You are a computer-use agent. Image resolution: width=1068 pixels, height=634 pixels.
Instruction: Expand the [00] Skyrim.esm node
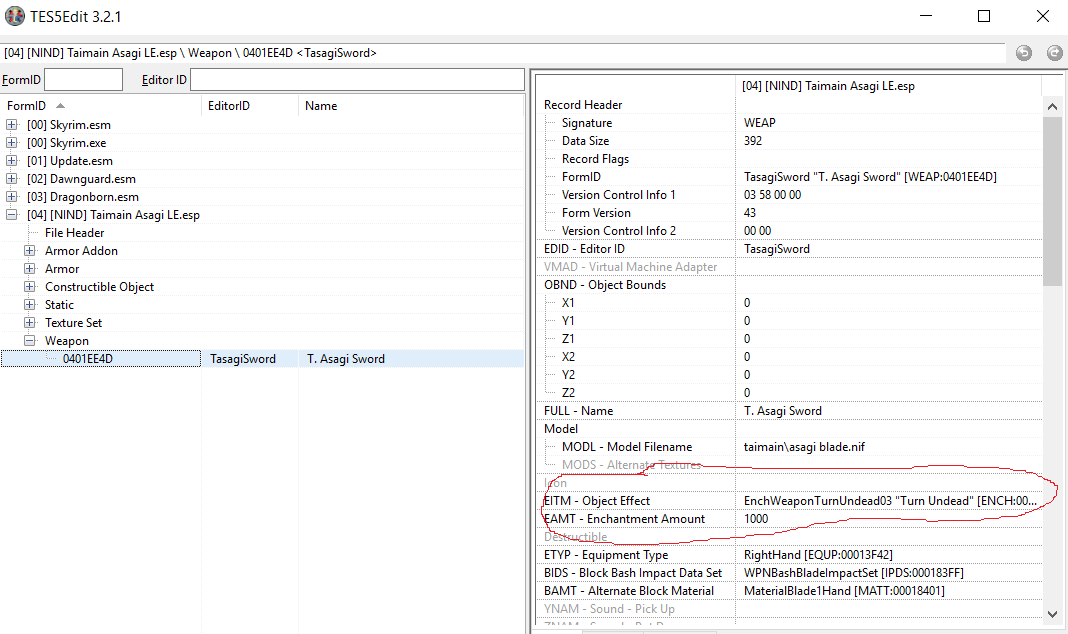(x=12, y=125)
